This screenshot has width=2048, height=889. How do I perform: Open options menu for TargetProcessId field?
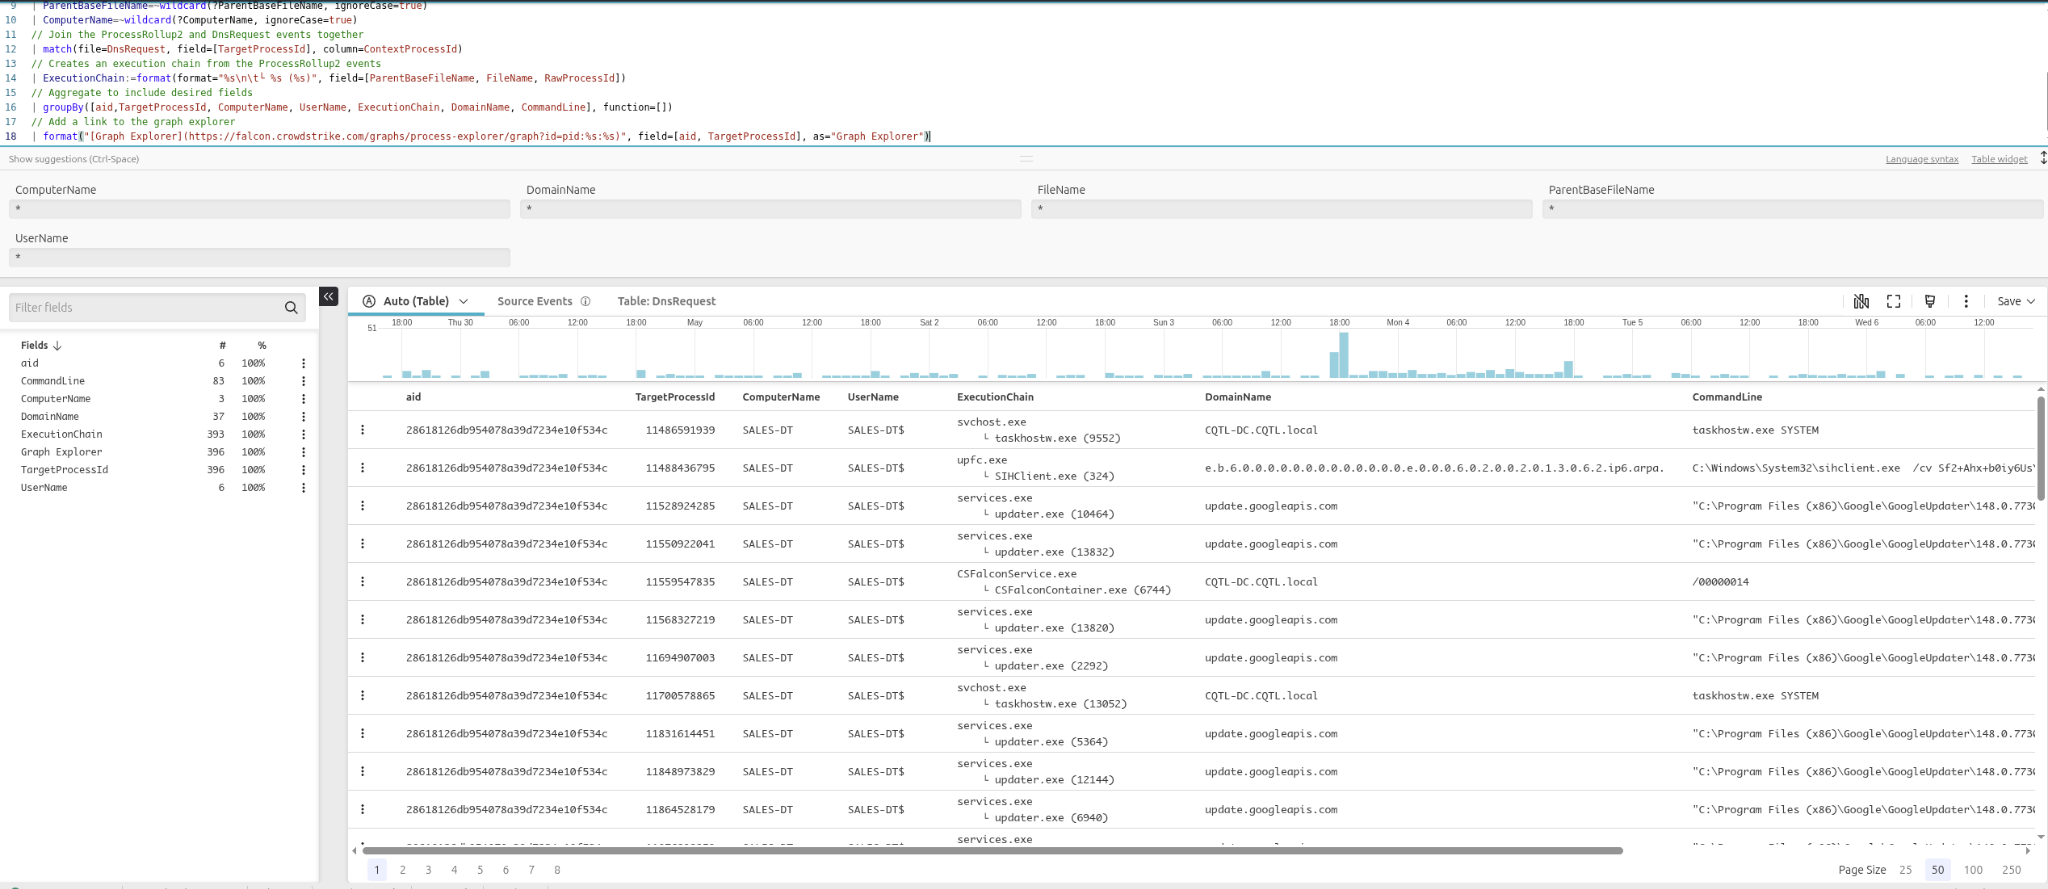303,470
